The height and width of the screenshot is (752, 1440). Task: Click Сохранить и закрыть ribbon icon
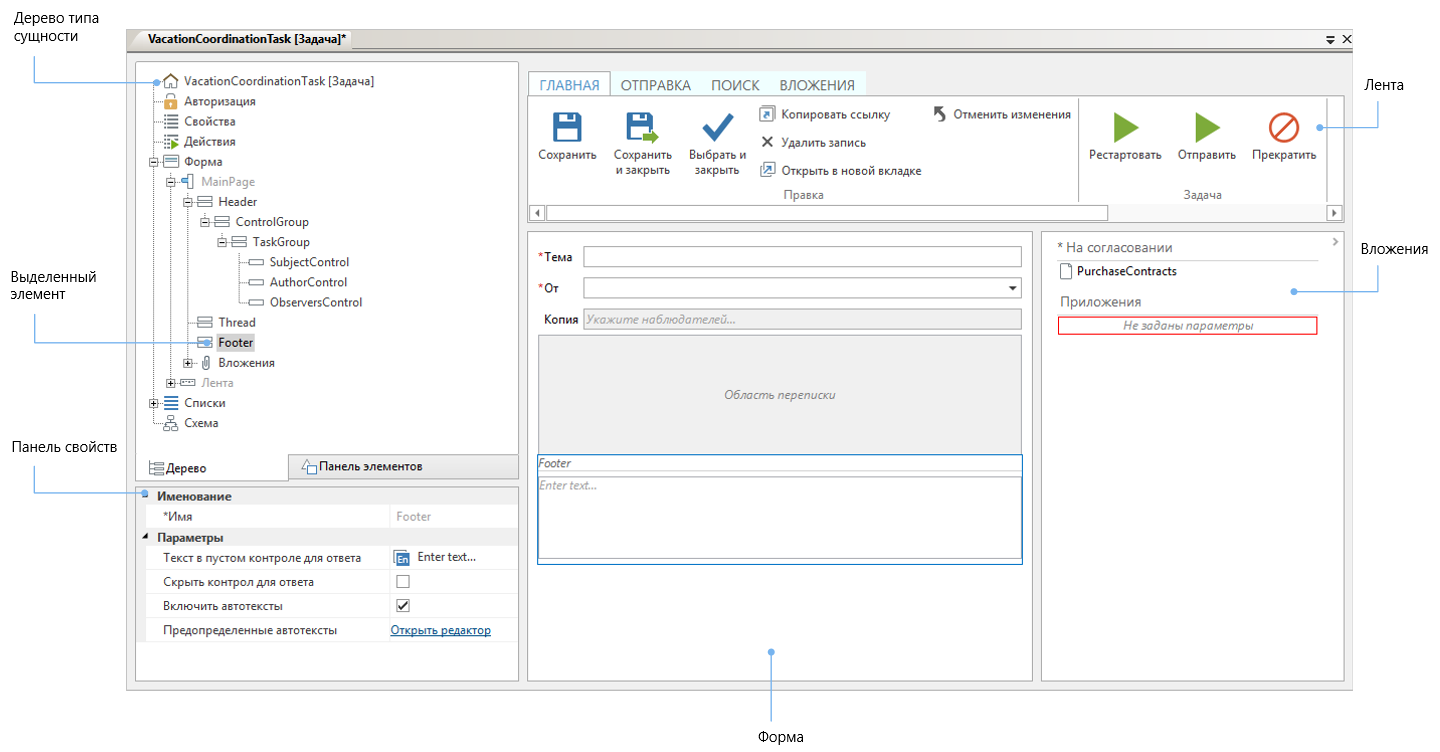coord(642,127)
